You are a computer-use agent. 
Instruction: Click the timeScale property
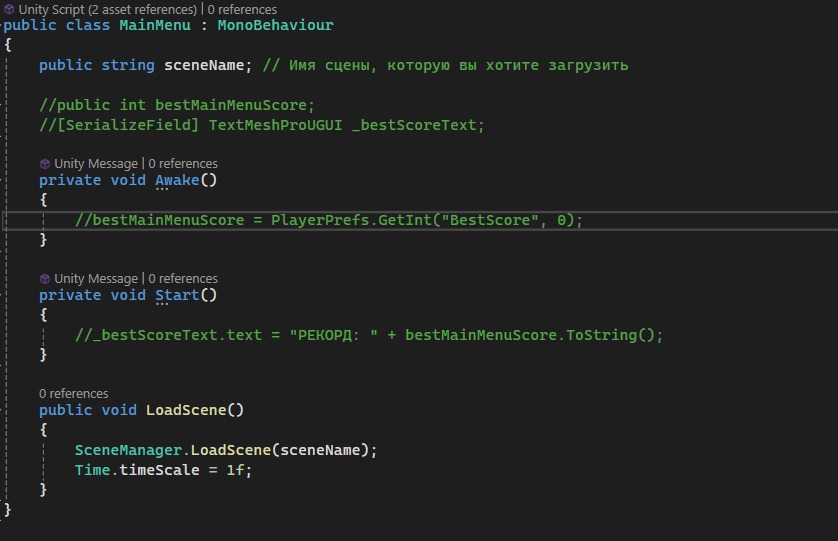[159, 470]
